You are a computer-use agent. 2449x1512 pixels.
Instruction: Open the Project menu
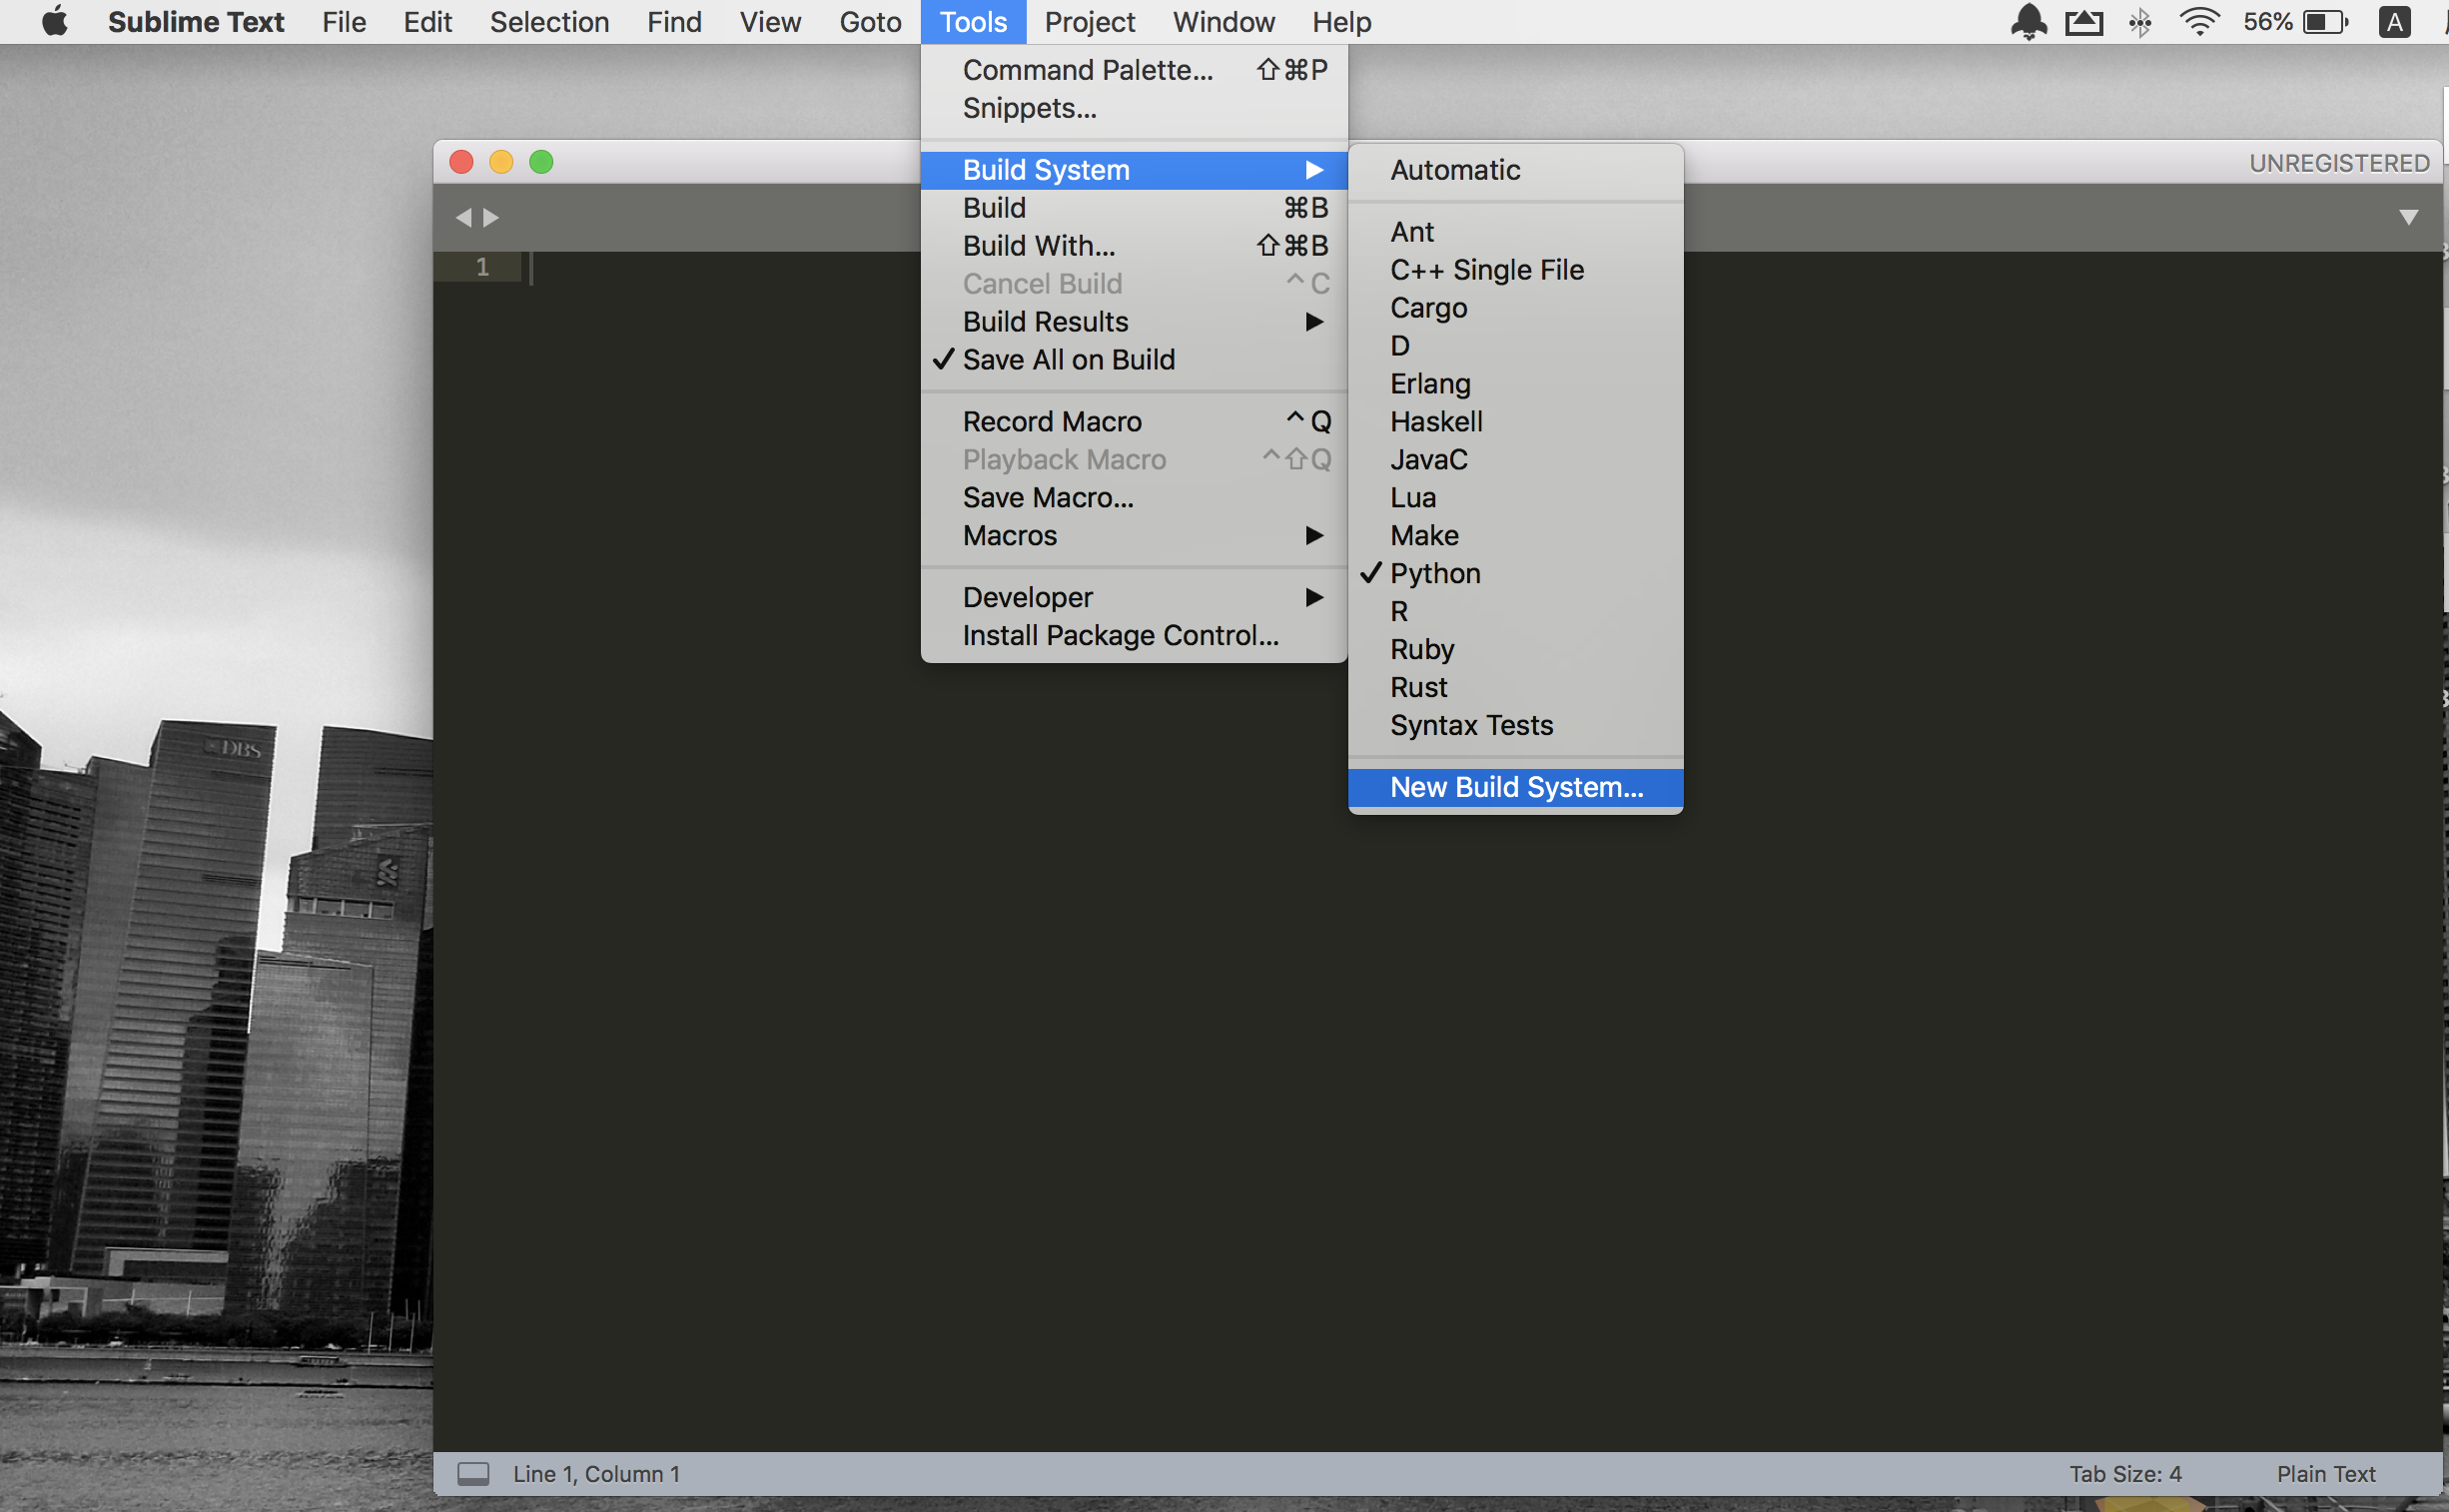(x=1089, y=21)
